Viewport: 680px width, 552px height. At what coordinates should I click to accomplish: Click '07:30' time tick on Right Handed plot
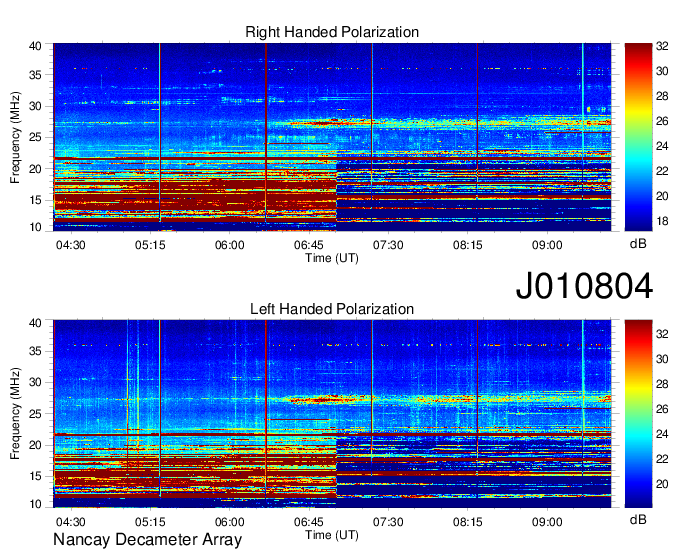coord(388,245)
